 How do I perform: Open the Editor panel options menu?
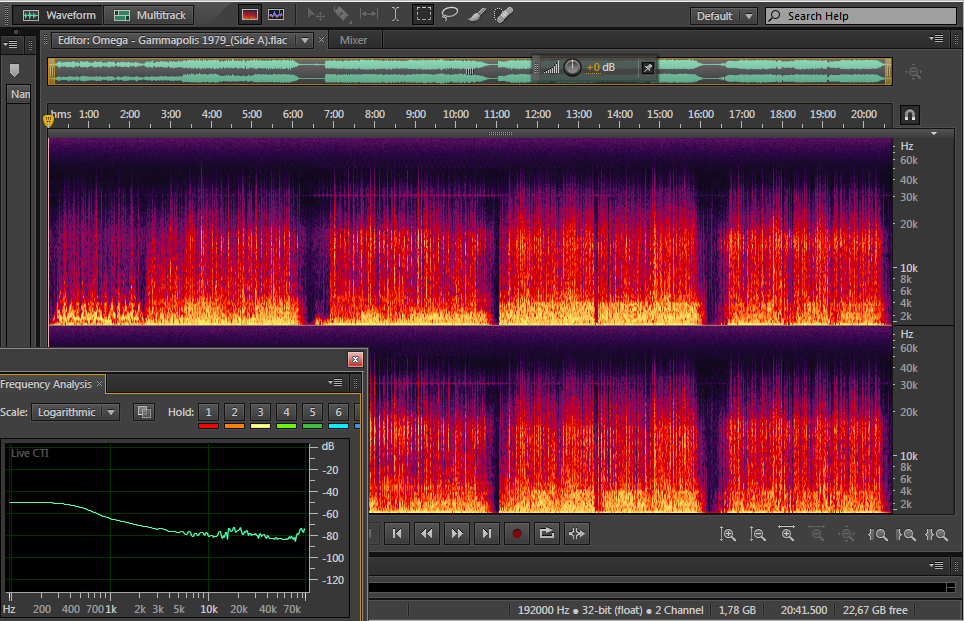(x=936, y=39)
